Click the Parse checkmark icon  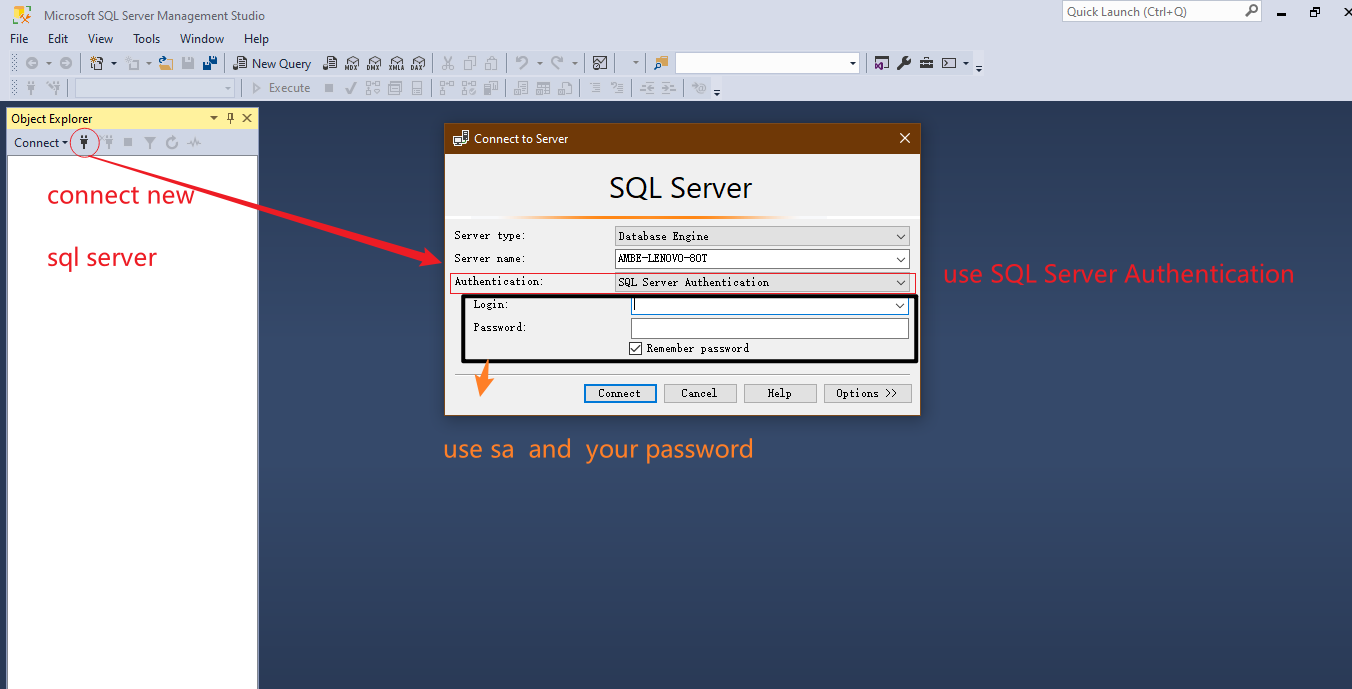click(351, 88)
